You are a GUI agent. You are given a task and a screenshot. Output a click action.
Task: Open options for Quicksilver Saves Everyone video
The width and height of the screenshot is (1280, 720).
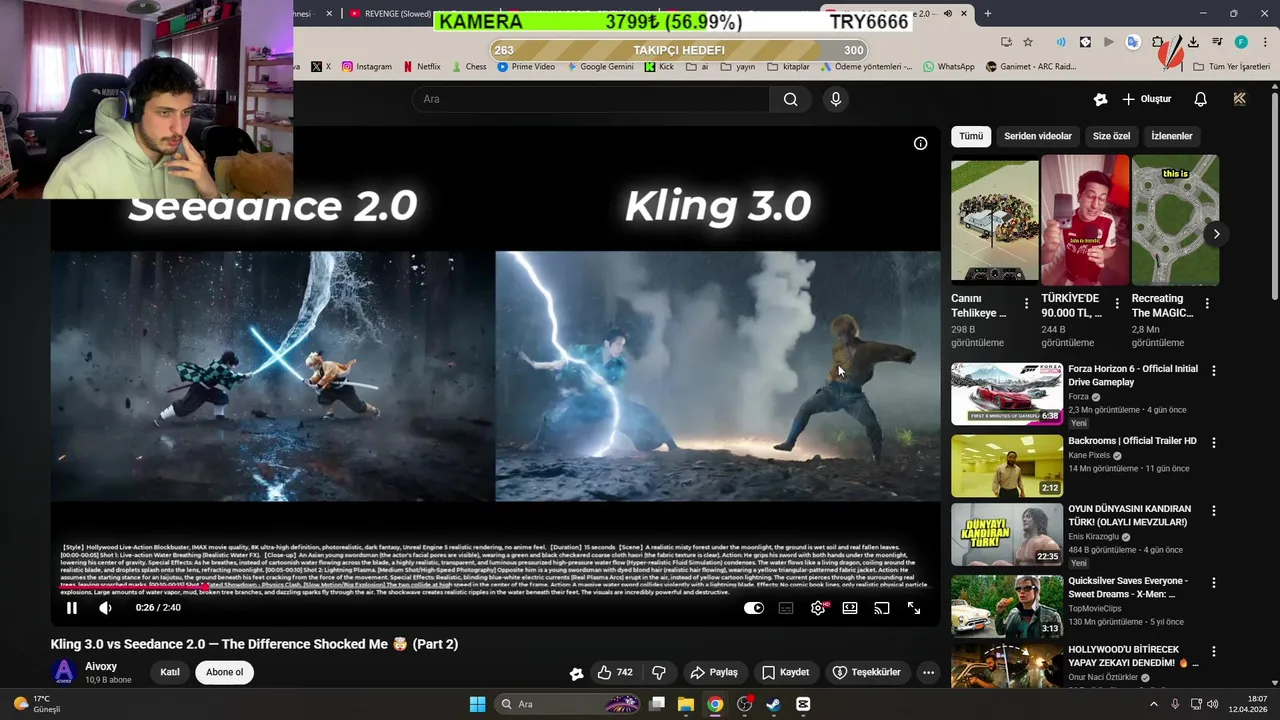(x=1214, y=582)
